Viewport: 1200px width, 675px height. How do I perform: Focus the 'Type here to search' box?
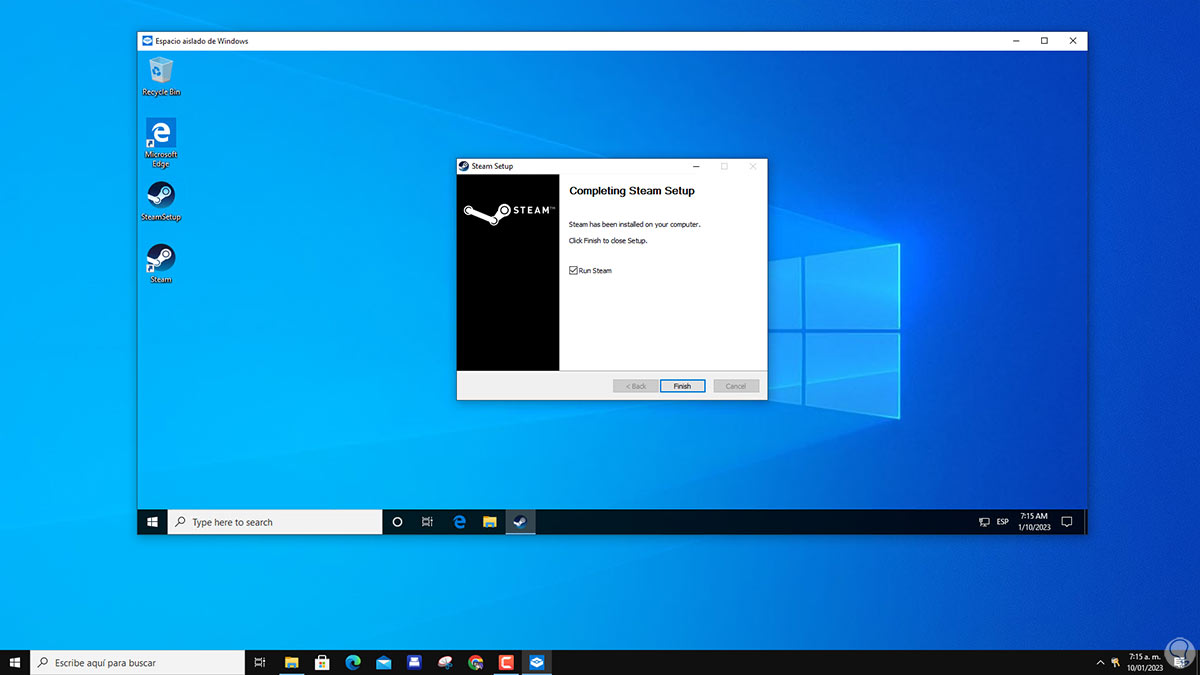[x=275, y=522]
